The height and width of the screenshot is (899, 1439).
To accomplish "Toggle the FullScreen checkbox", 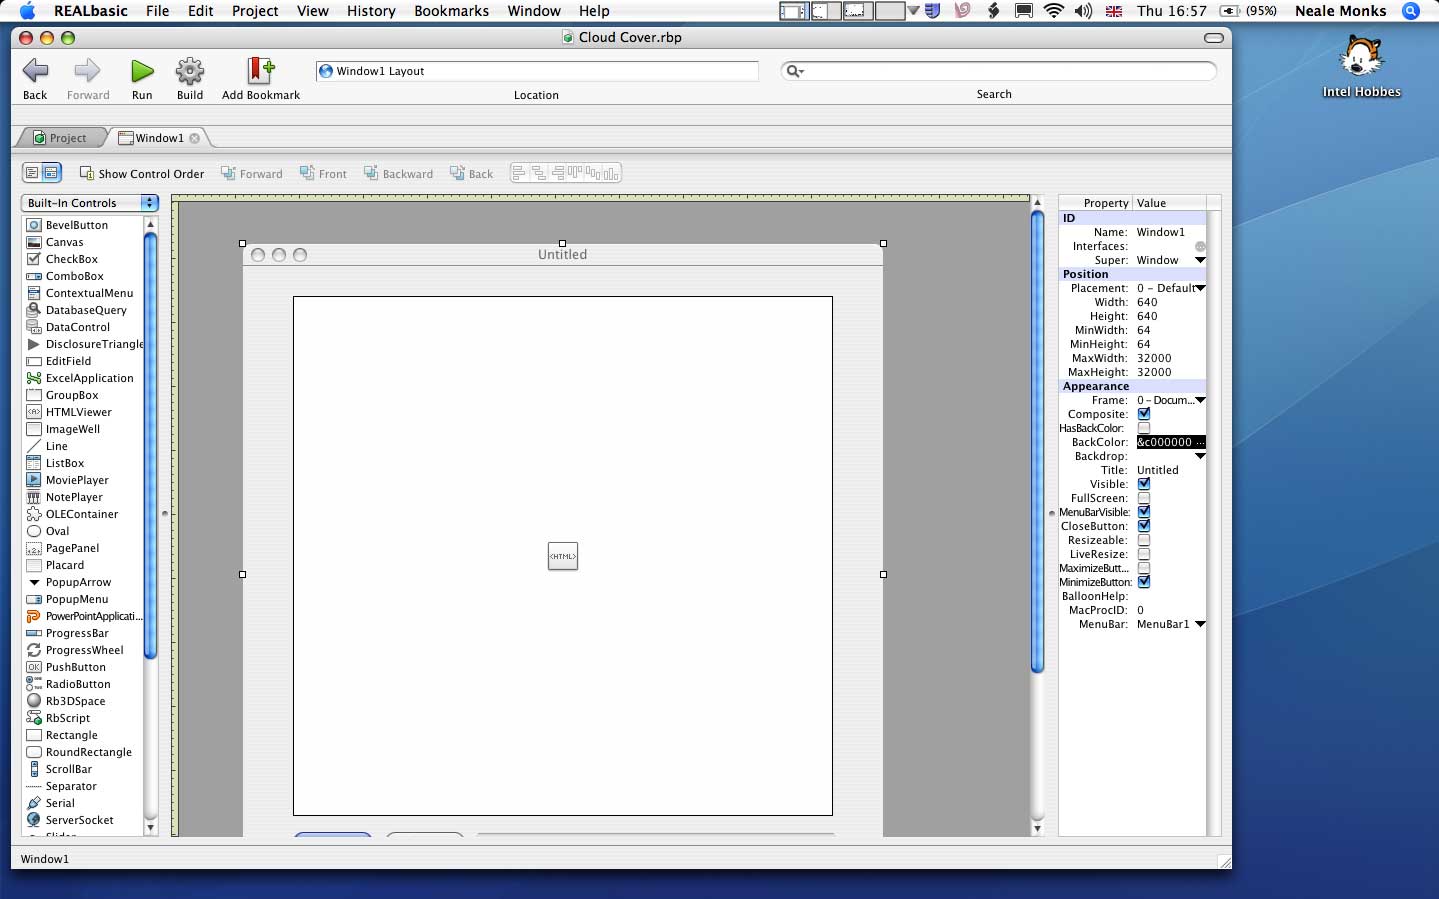I will pos(1144,498).
